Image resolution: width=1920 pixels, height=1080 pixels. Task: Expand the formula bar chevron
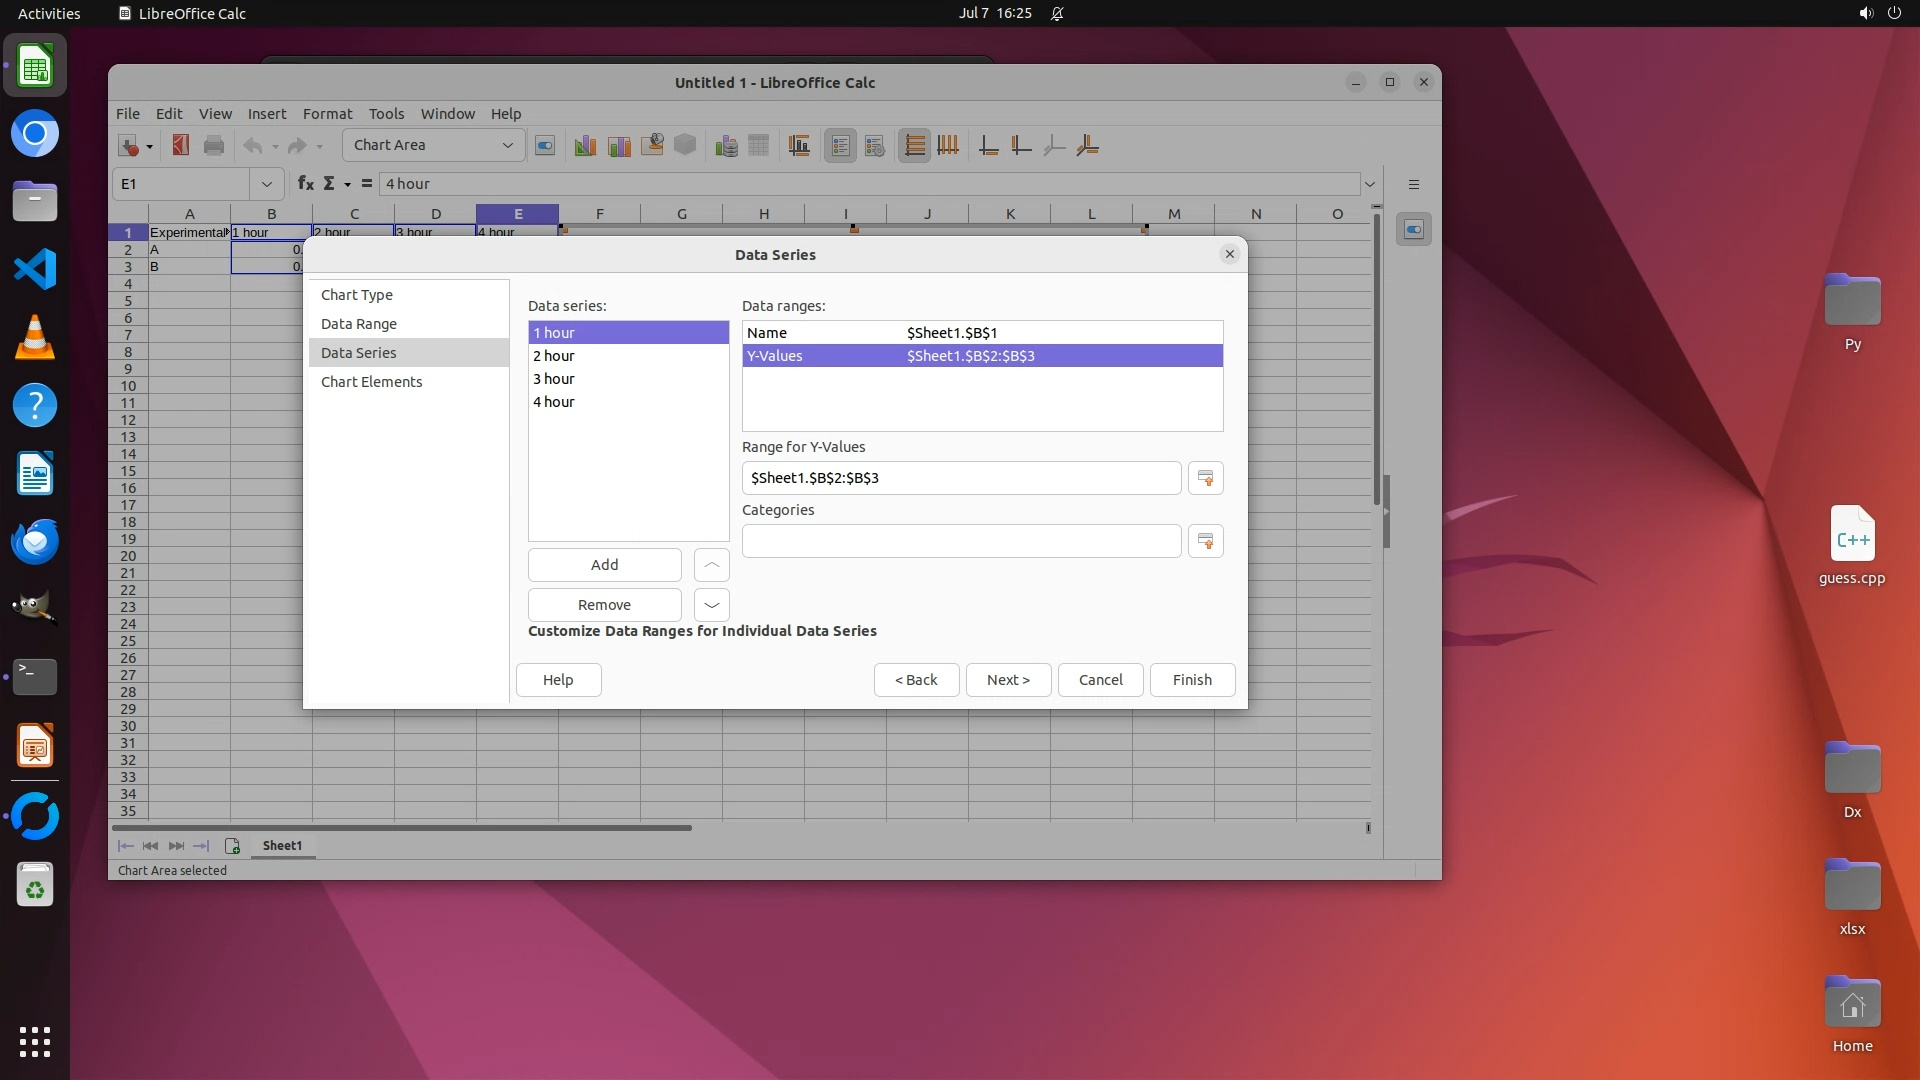click(1369, 184)
